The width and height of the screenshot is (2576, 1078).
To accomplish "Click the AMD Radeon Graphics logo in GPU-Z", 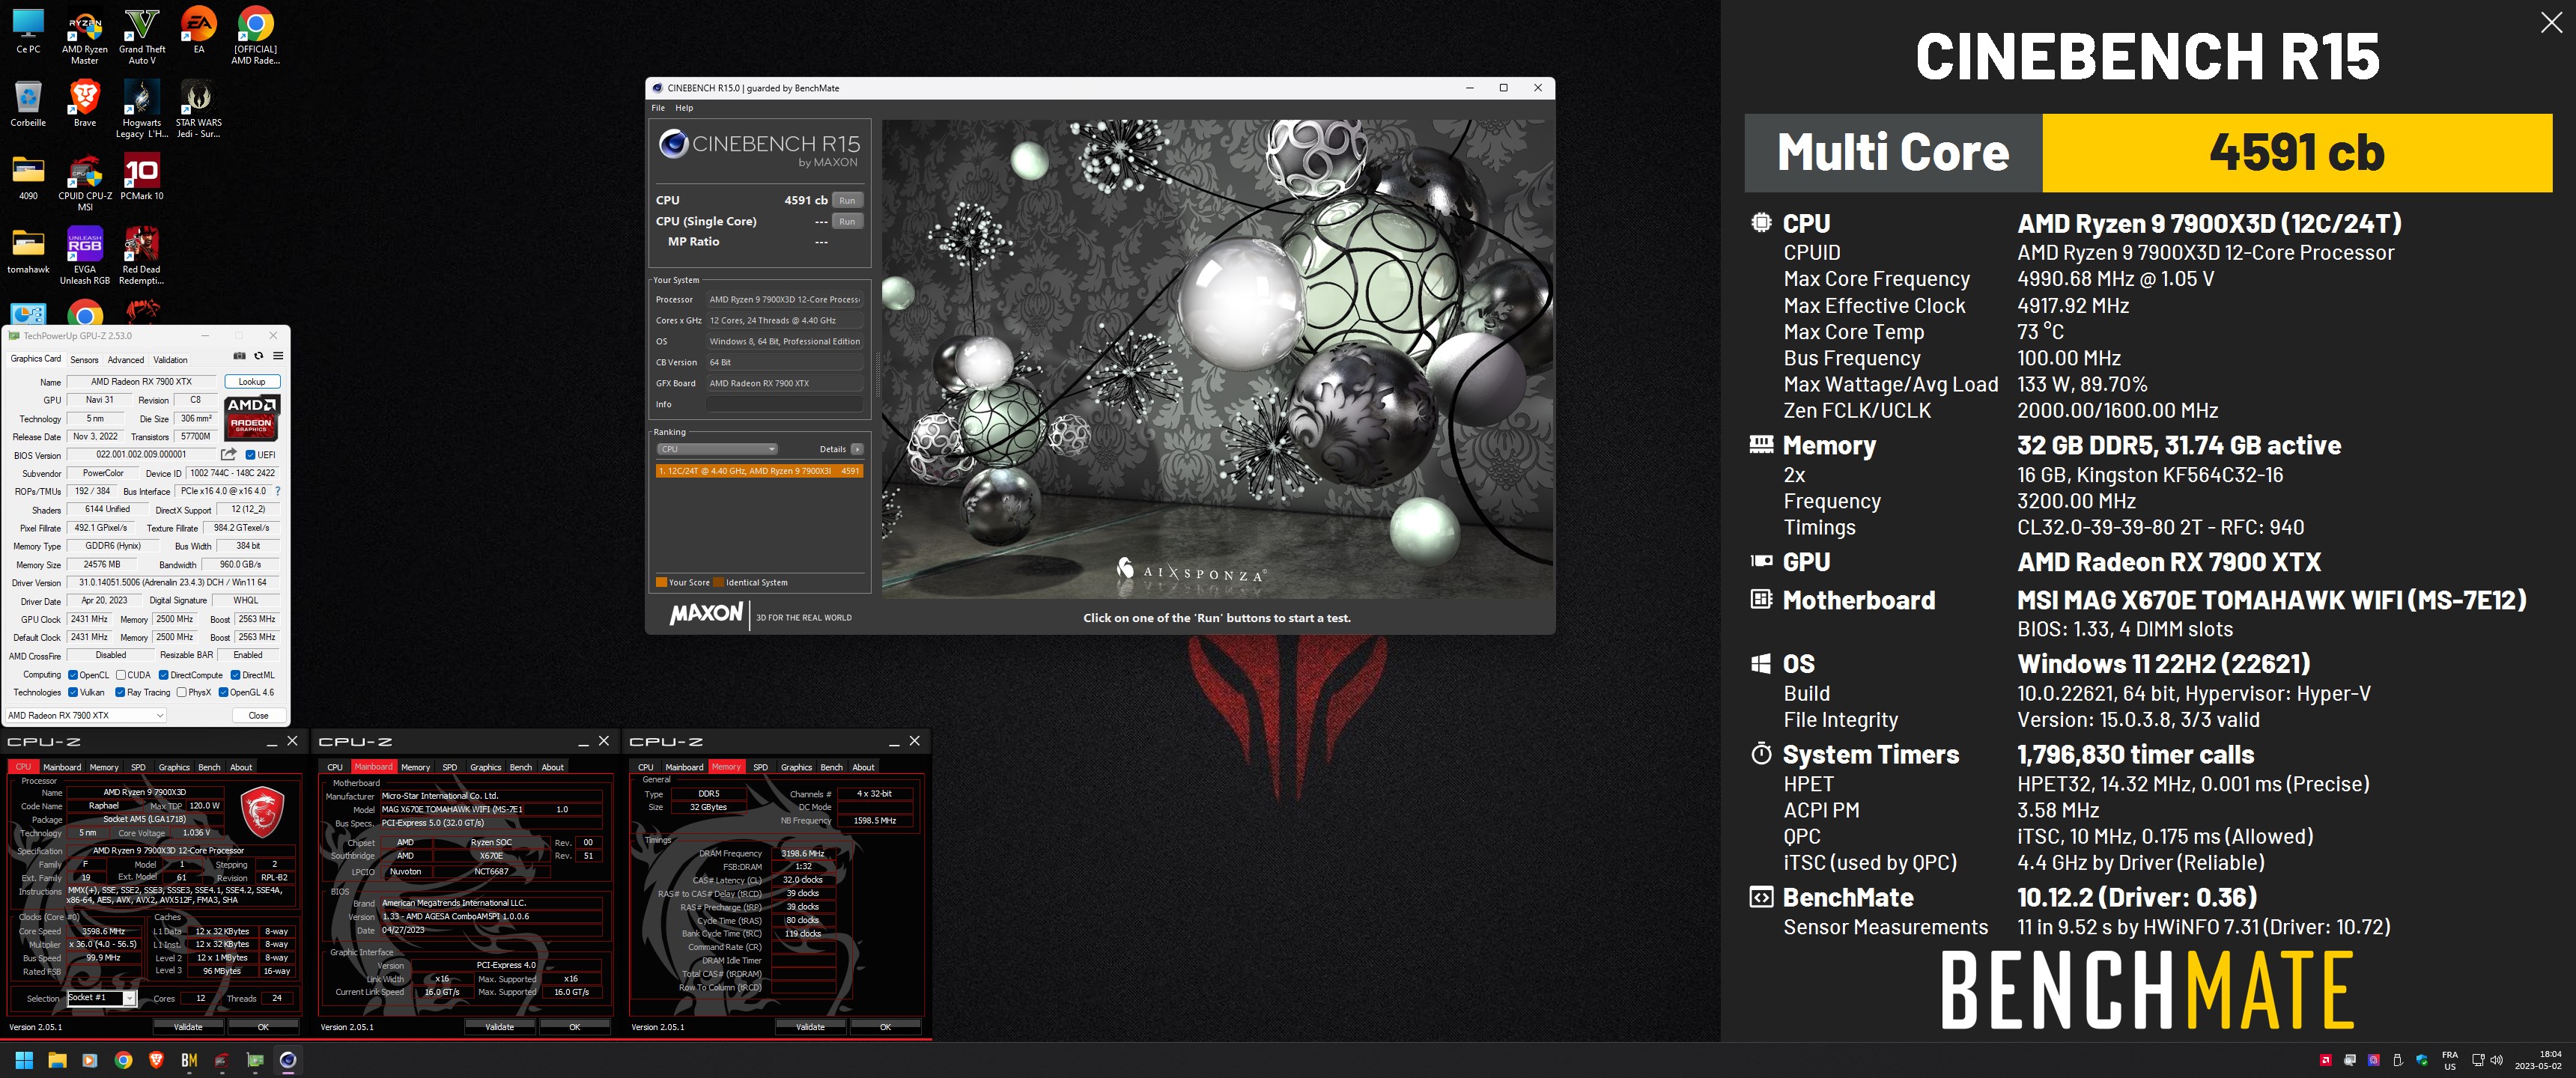I will pos(251,418).
